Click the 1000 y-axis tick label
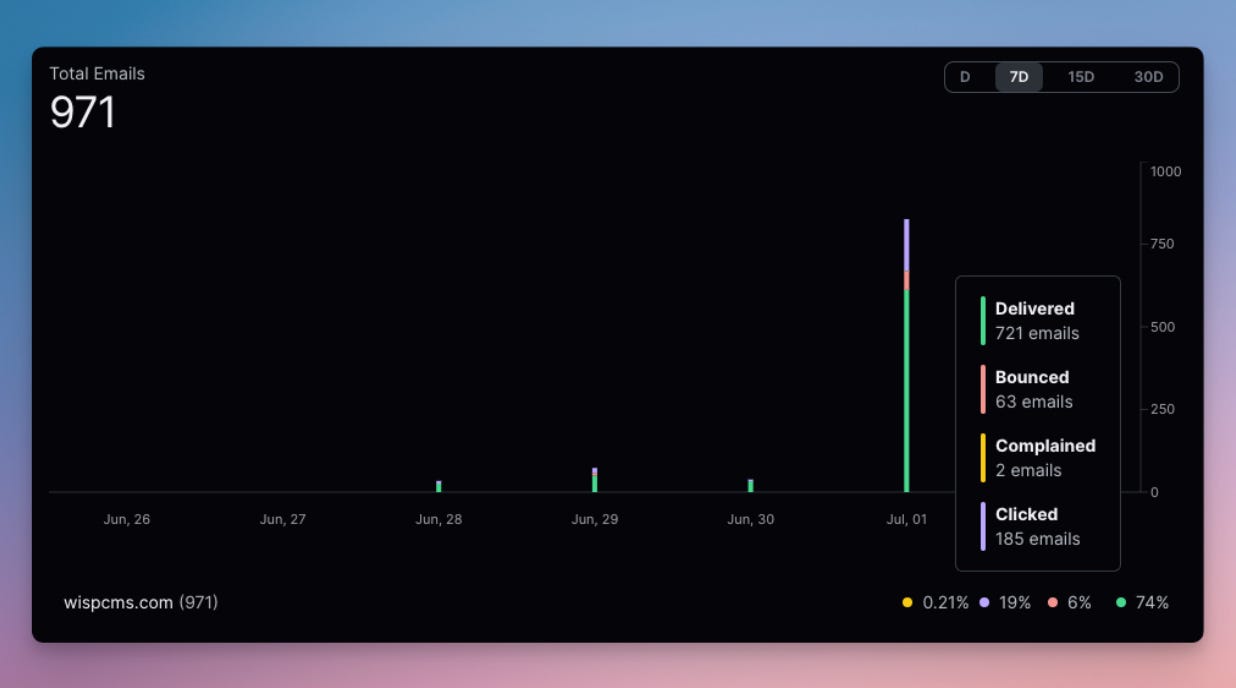This screenshot has width=1236, height=688. (1166, 171)
